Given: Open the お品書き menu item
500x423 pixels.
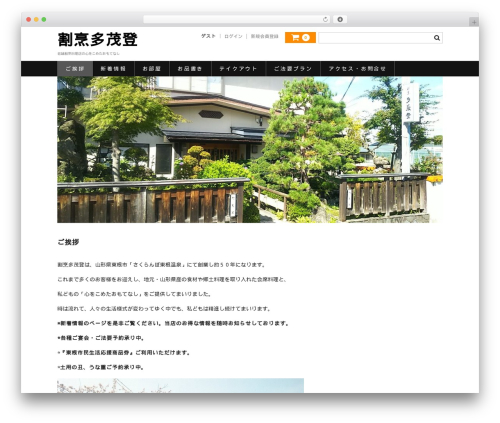Looking at the screenshot, I should (x=190, y=69).
